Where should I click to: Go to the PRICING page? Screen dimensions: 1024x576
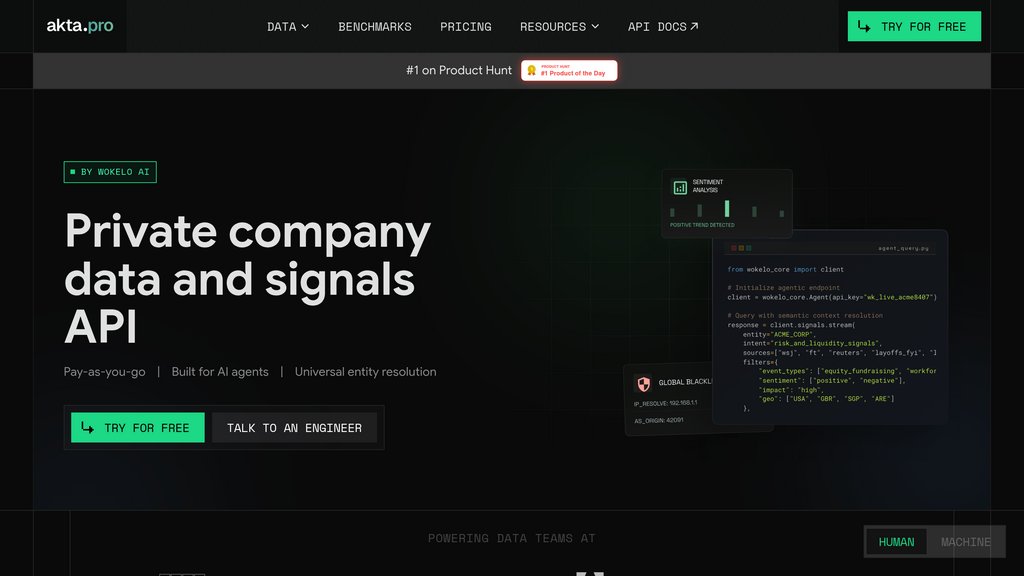tap(466, 27)
